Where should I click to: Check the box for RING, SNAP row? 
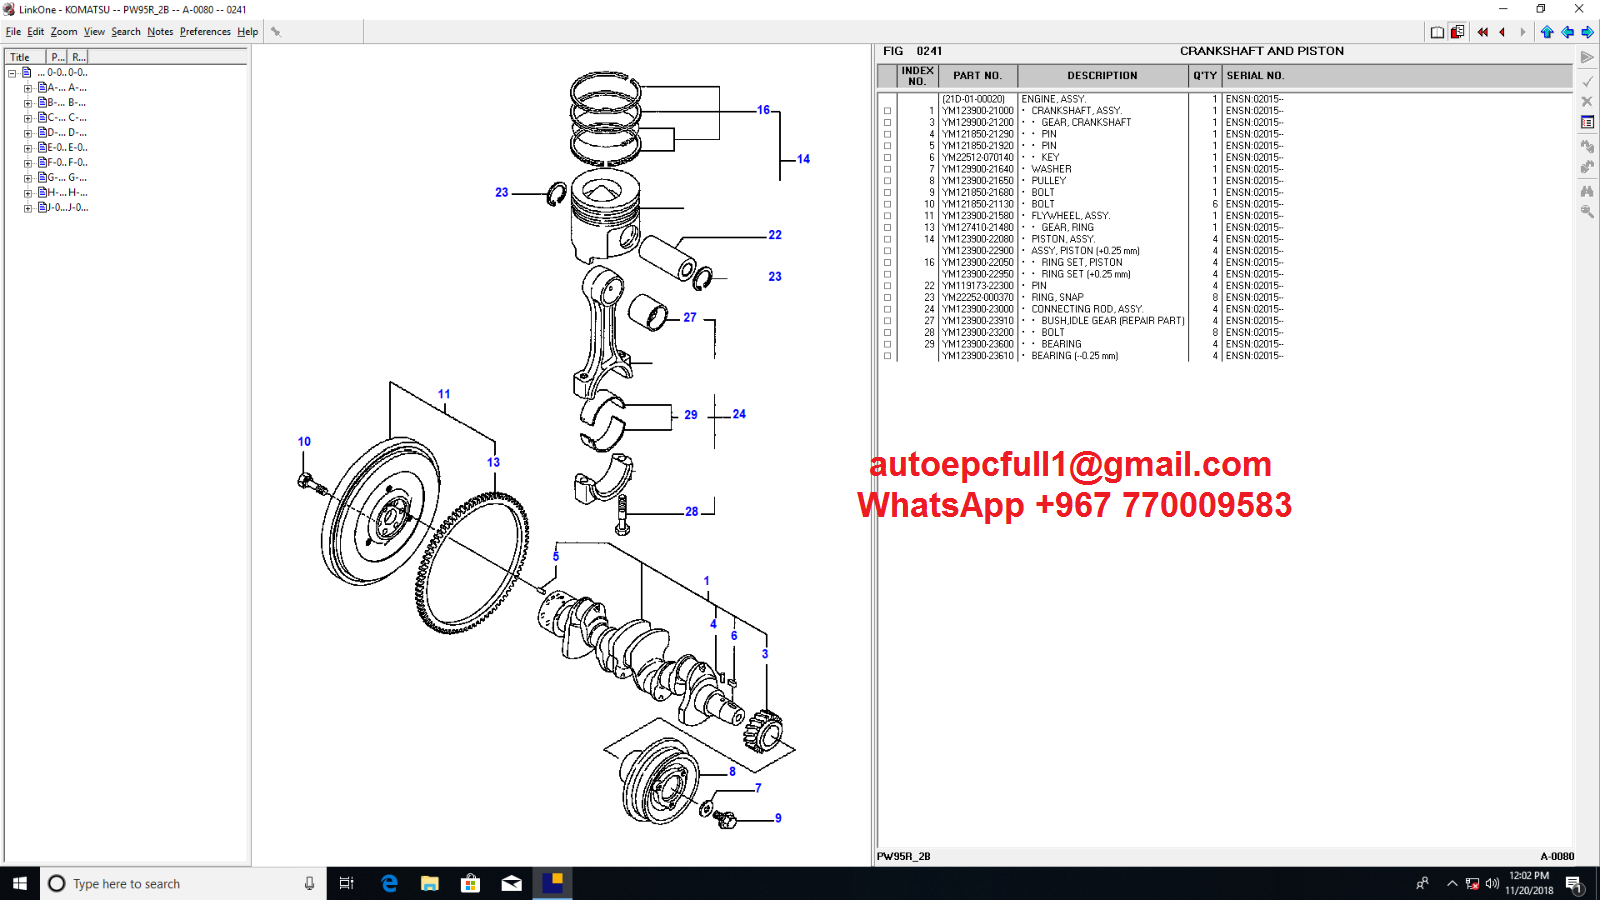pos(887,297)
